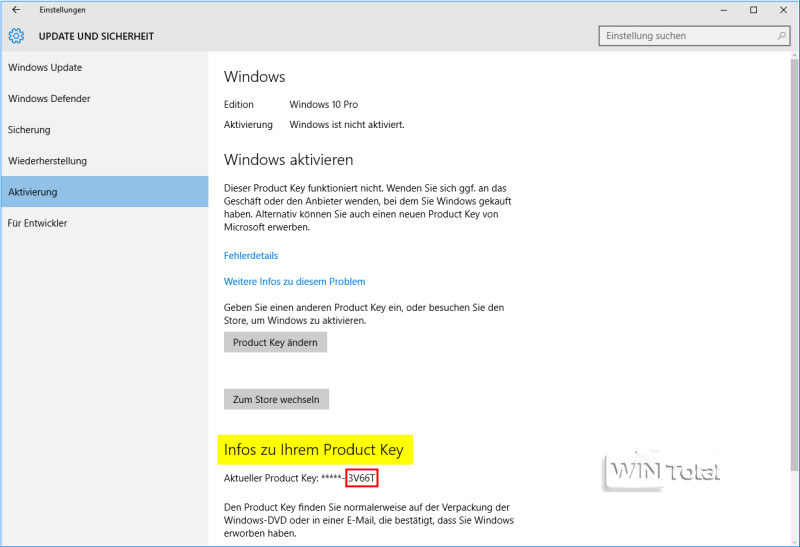
Task: Click the 'Windows ist nicht aktiviert.' text
Action: (x=347, y=125)
